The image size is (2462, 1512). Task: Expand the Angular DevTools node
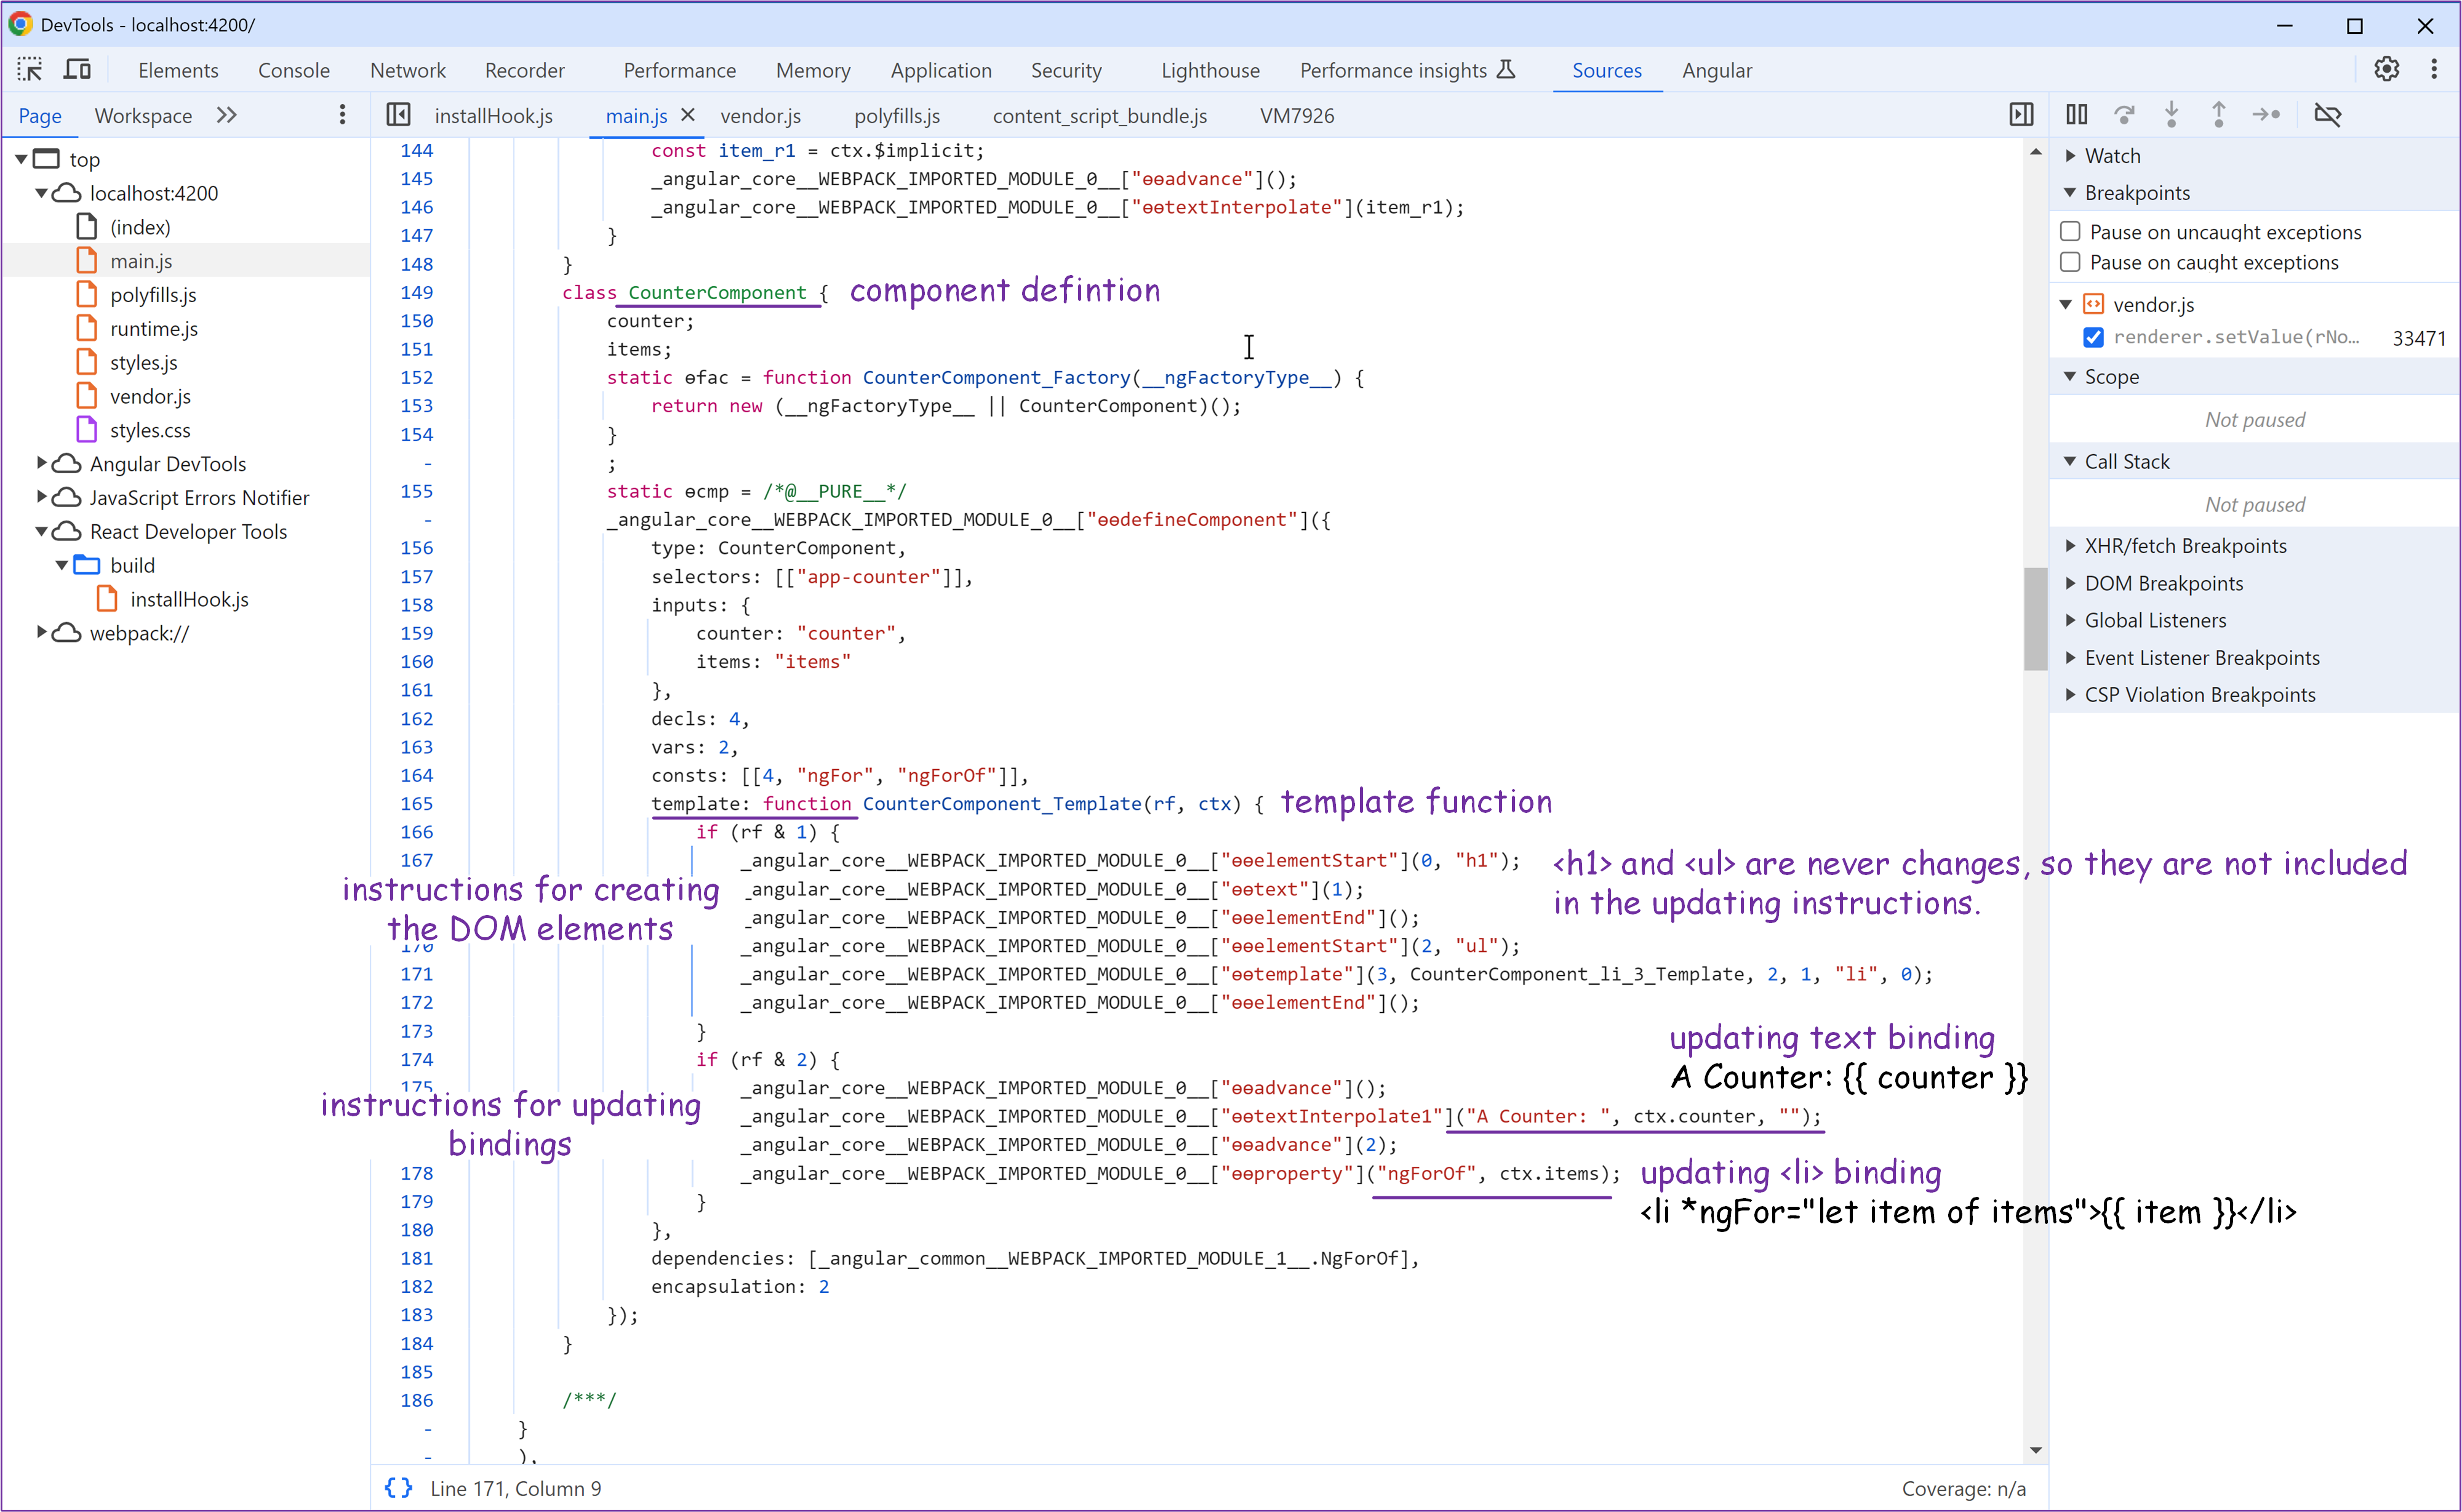(x=41, y=463)
